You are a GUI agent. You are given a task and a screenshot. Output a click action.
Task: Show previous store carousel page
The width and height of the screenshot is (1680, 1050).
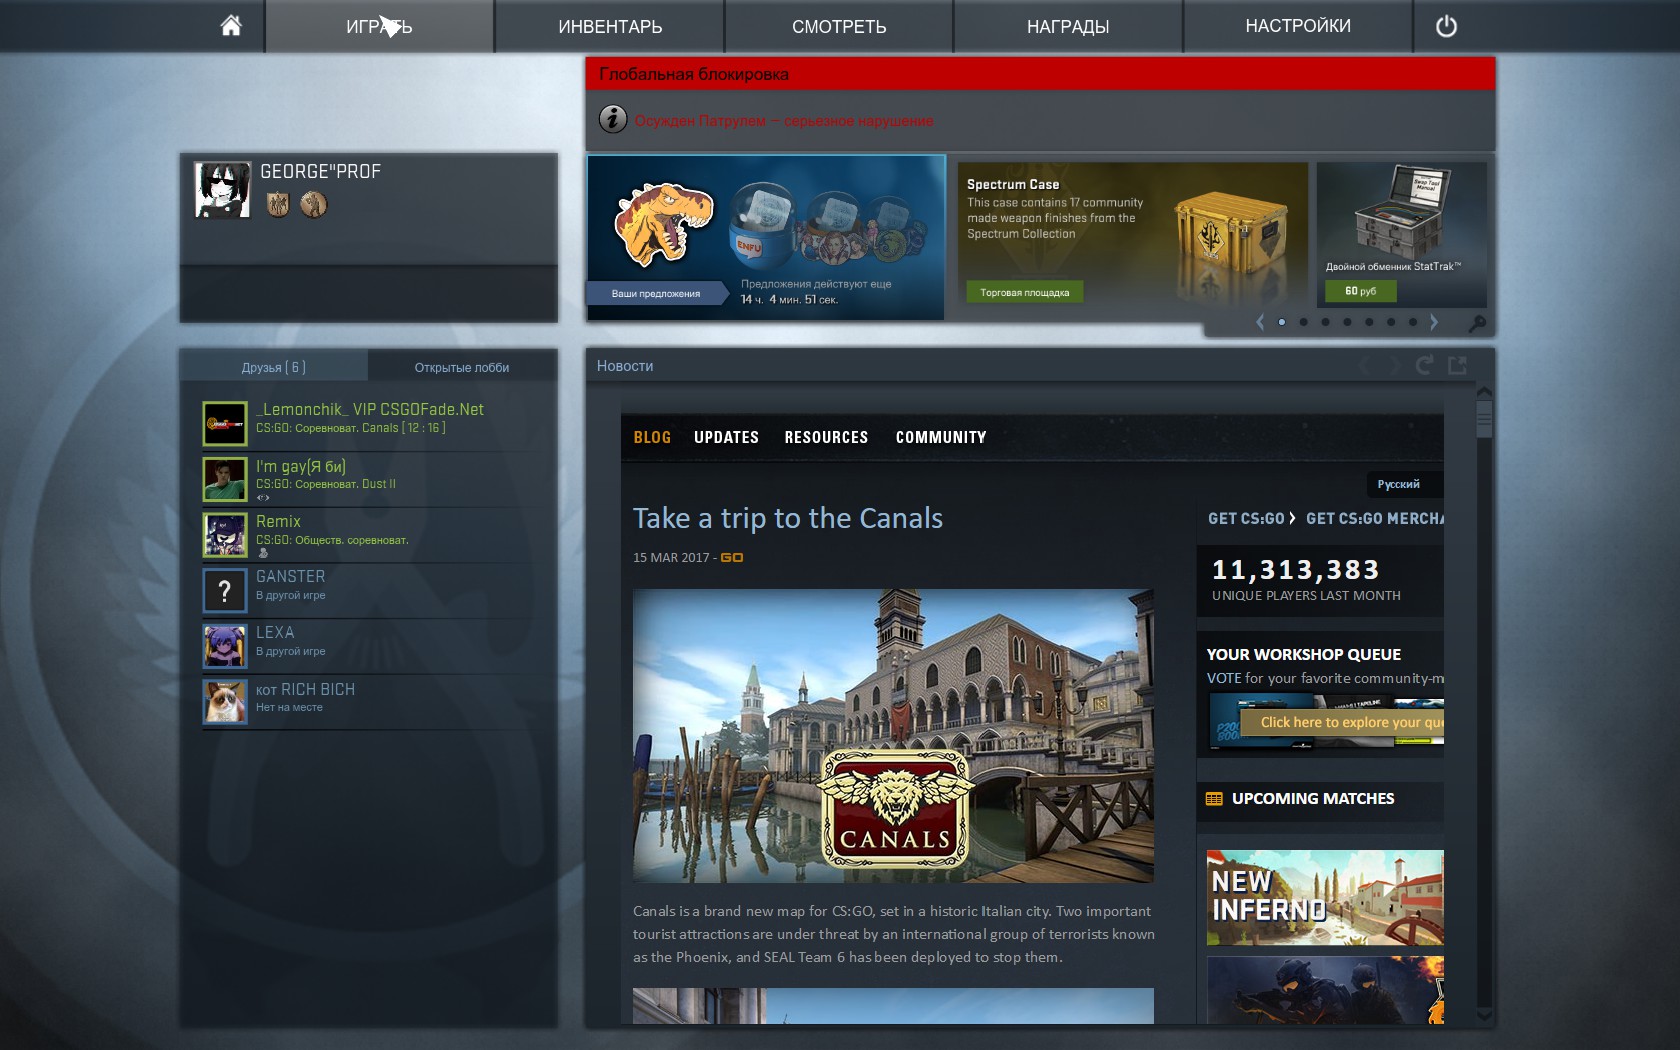click(x=1260, y=322)
